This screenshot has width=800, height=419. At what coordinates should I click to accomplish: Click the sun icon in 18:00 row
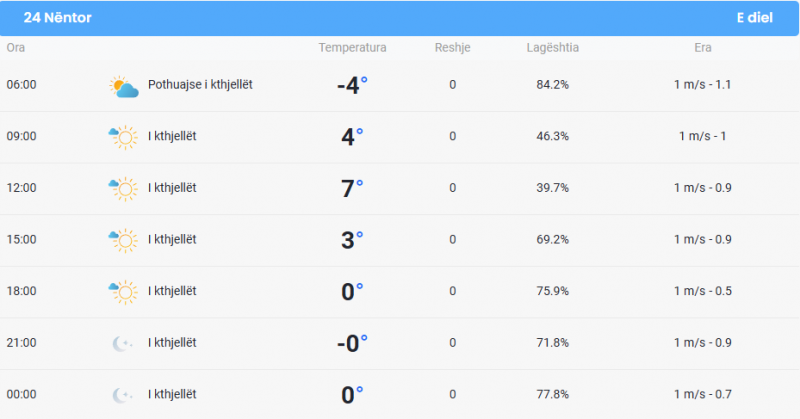click(x=123, y=292)
